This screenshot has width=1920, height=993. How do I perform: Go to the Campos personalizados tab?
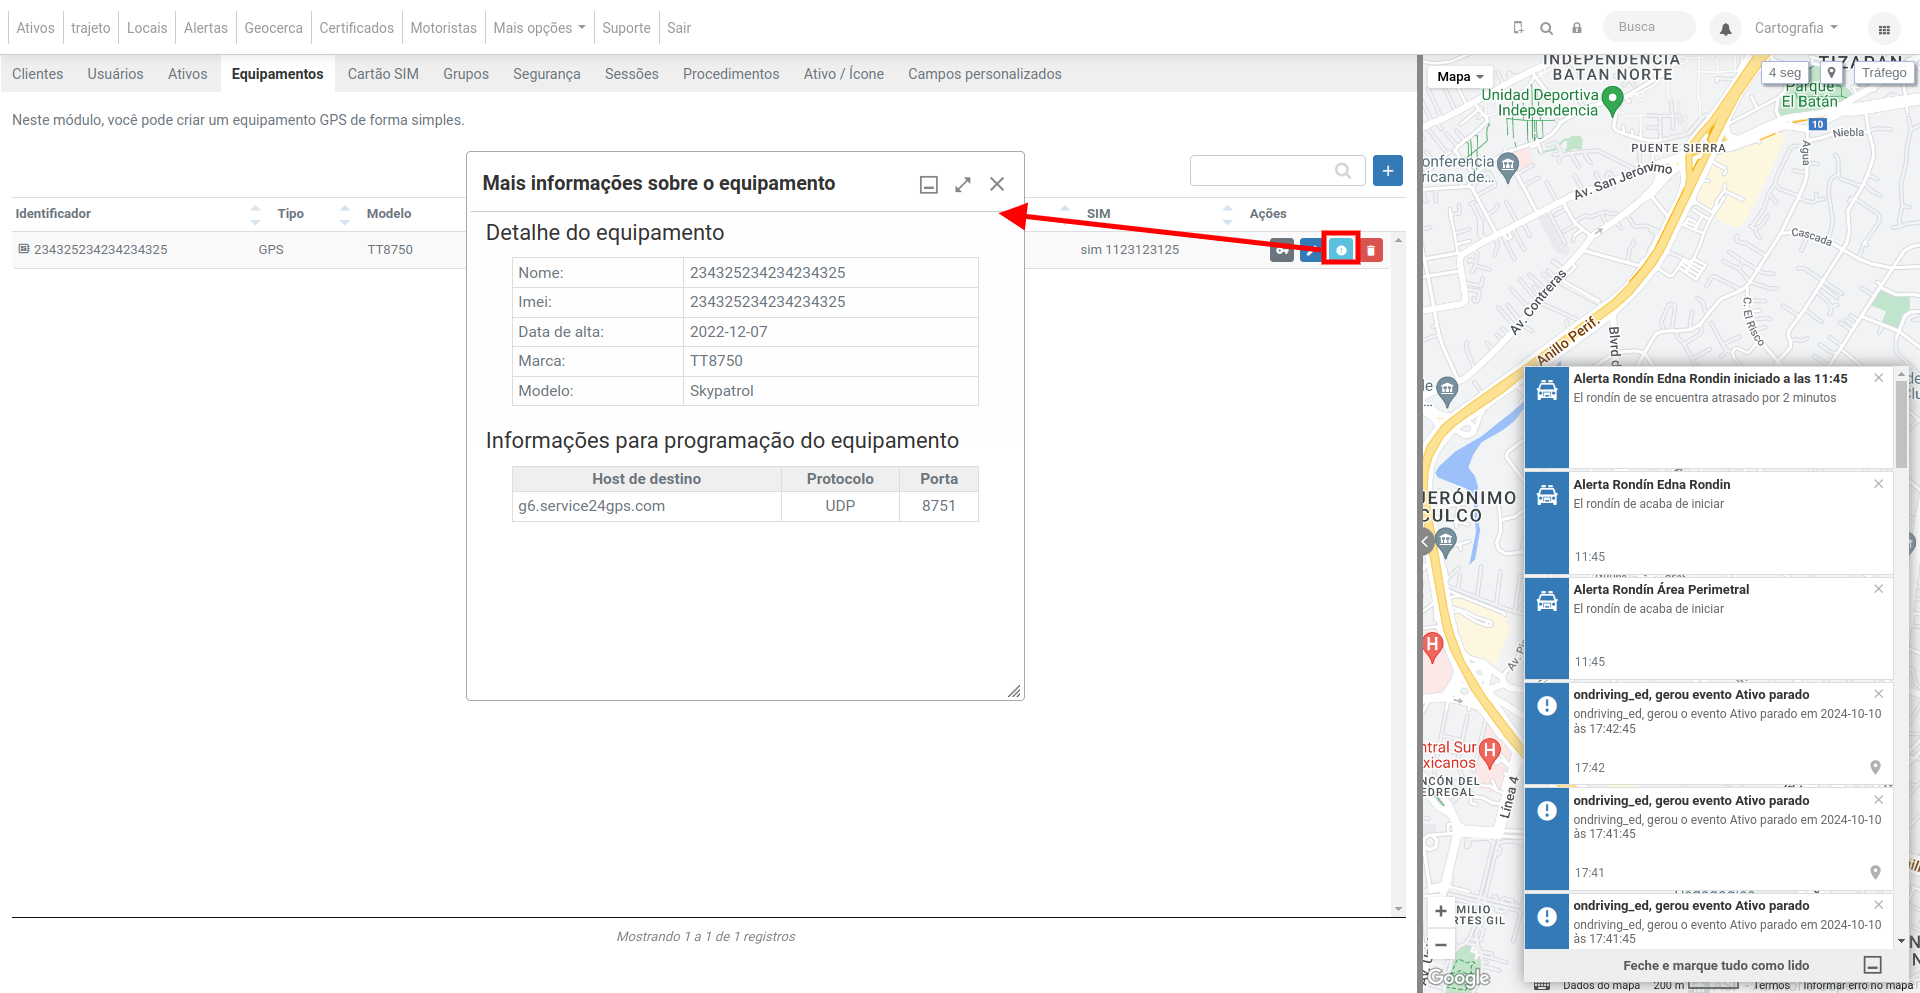[985, 74]
